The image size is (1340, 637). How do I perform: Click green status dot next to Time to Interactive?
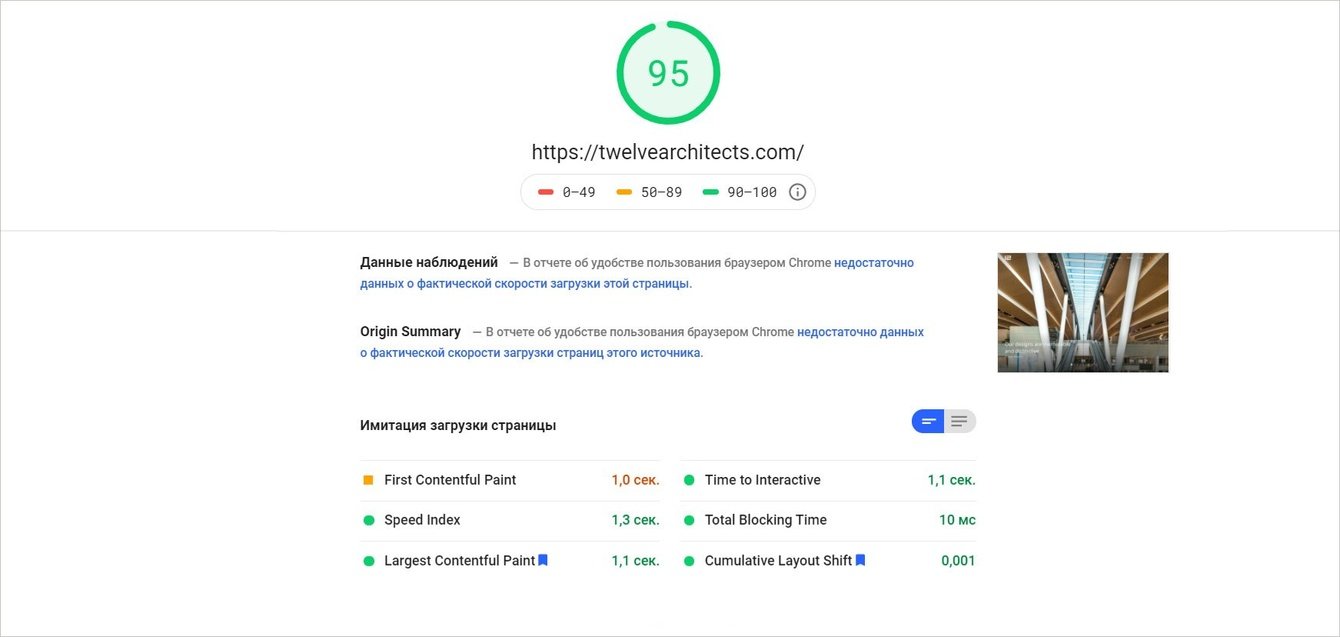tap(689, 480)
